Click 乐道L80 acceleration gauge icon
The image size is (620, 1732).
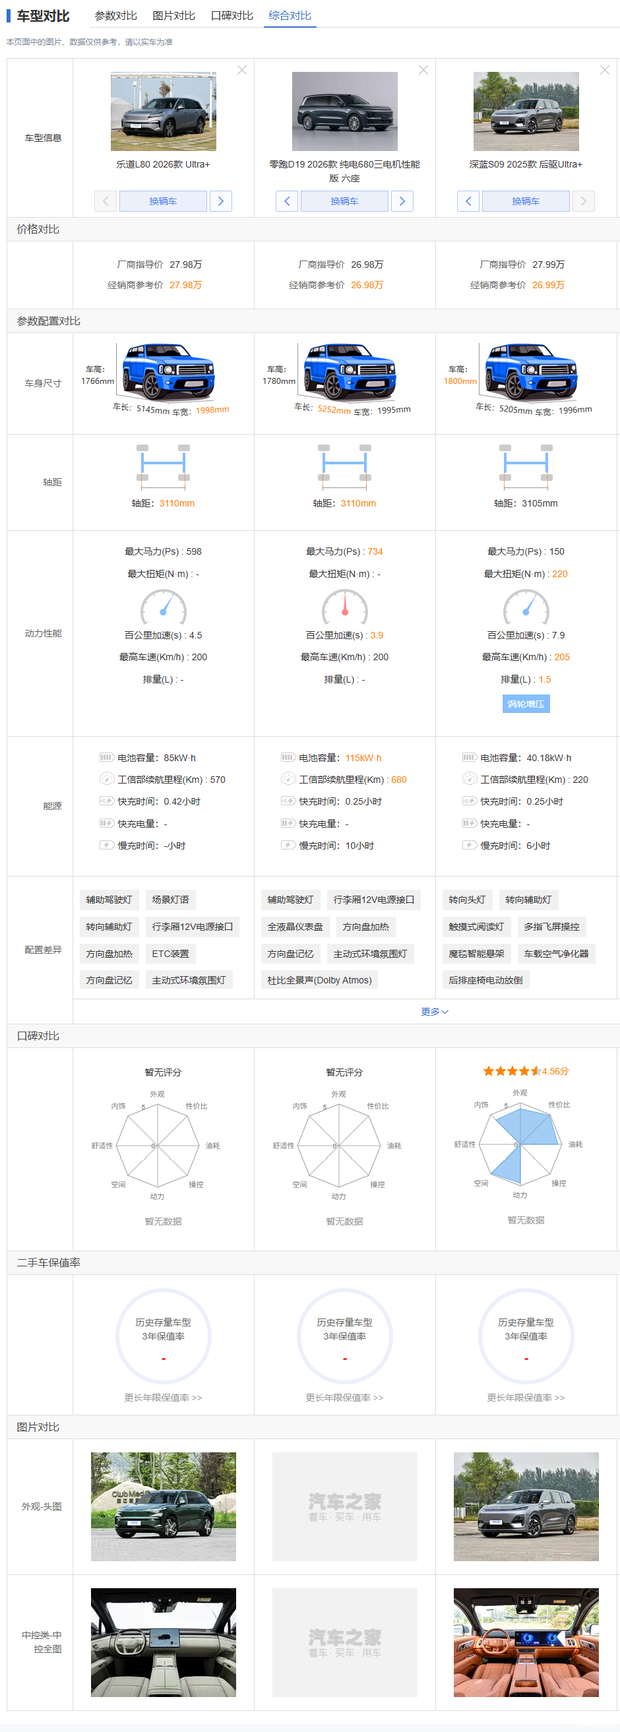click(163, 607)
